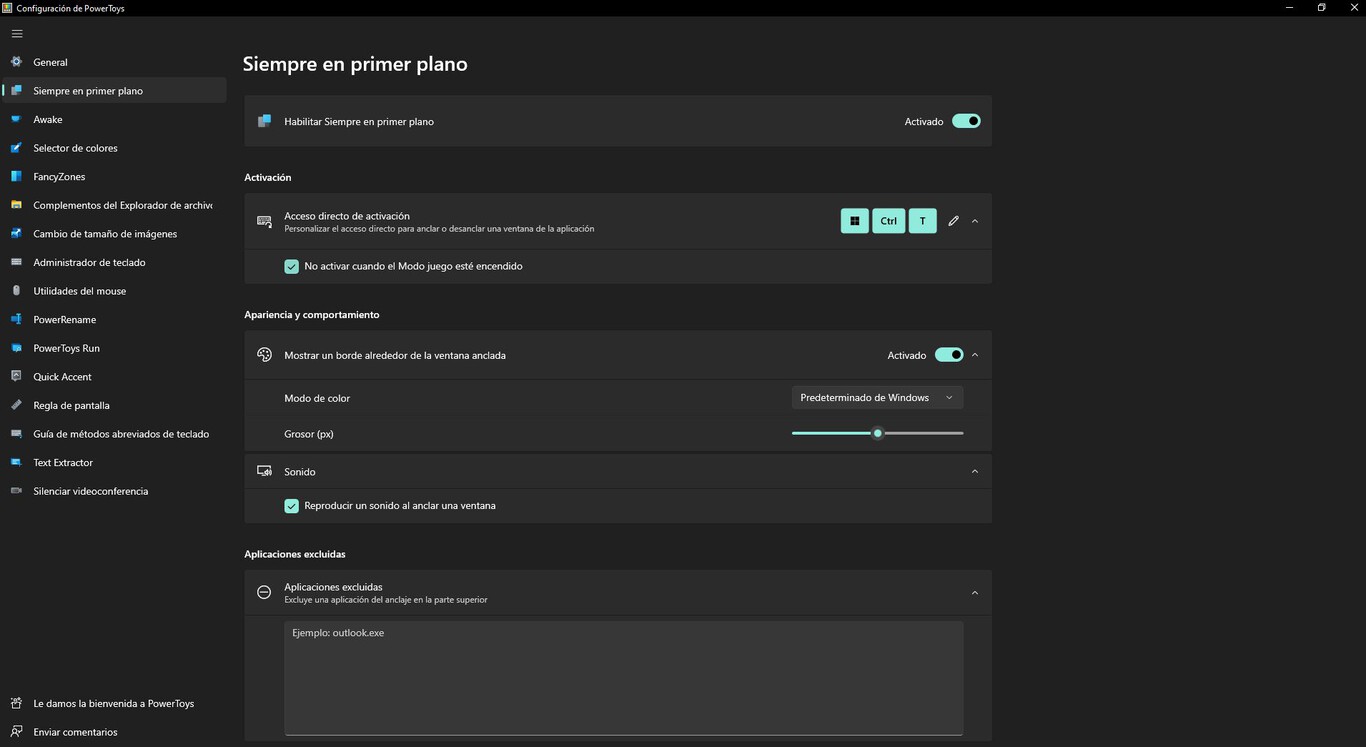Open Utilidades del mouse settings icon

click(x=16, y=291)
